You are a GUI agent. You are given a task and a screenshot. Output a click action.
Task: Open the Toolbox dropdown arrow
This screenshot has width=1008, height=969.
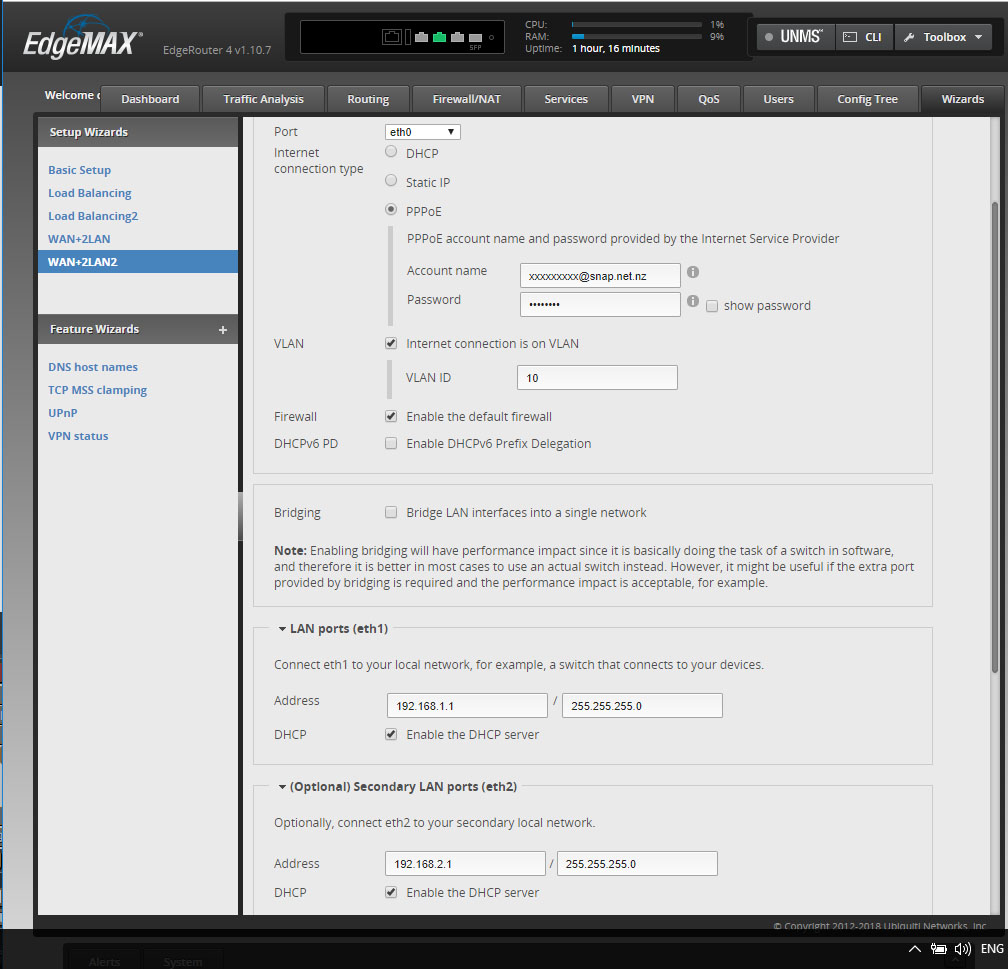(x=978, y=37)
